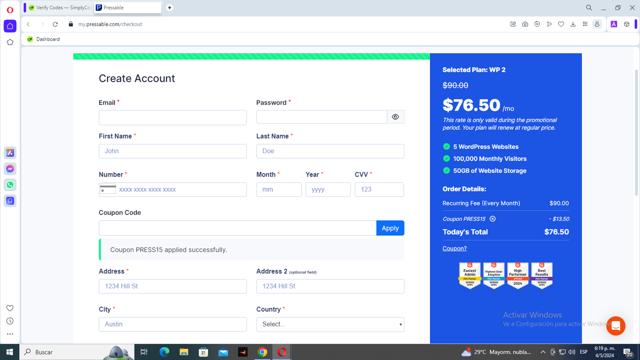
Task: Click 'Today's Total' label
Action: pyautogui.click(x=465, y=232)
